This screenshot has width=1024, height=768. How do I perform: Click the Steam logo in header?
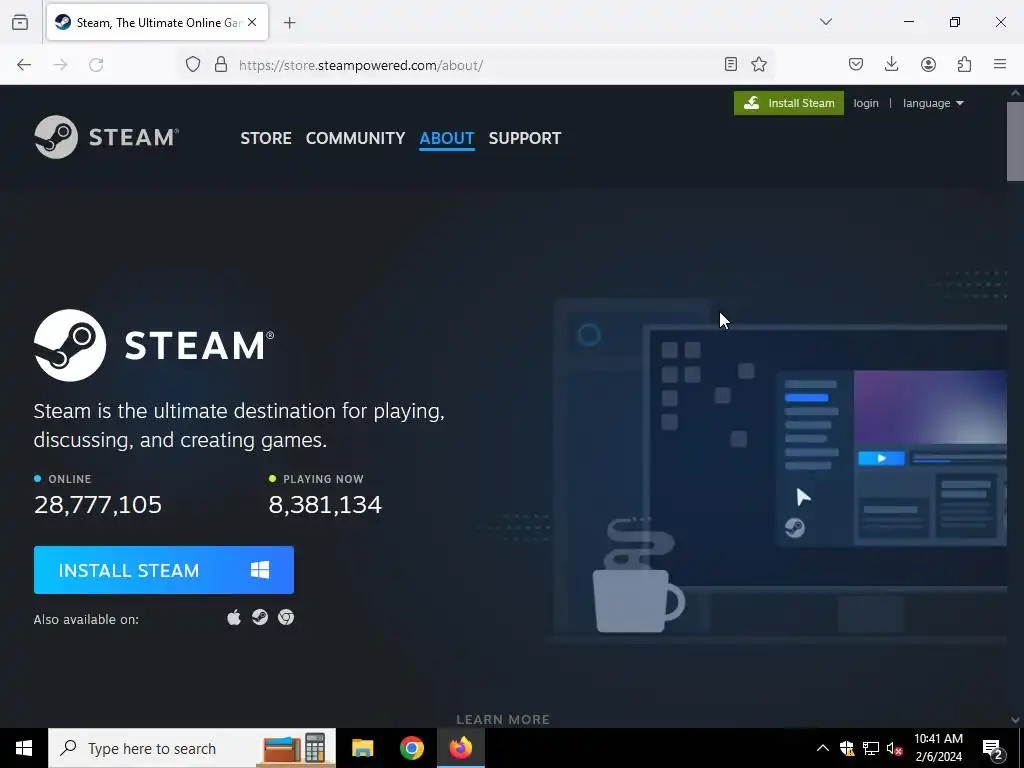(x=106, y=137)
